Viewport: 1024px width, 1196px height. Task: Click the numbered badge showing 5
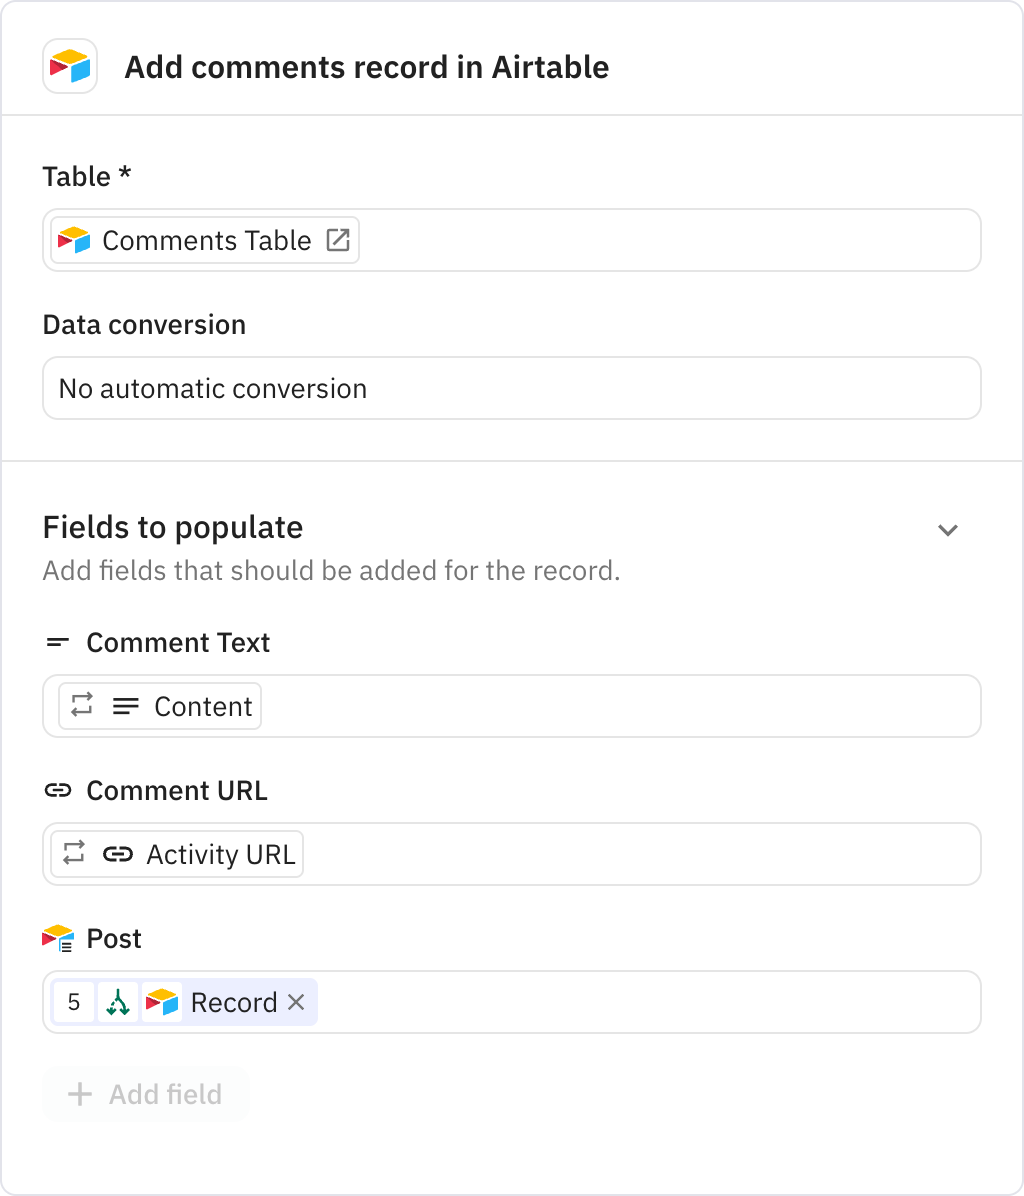coord(73,1002)
